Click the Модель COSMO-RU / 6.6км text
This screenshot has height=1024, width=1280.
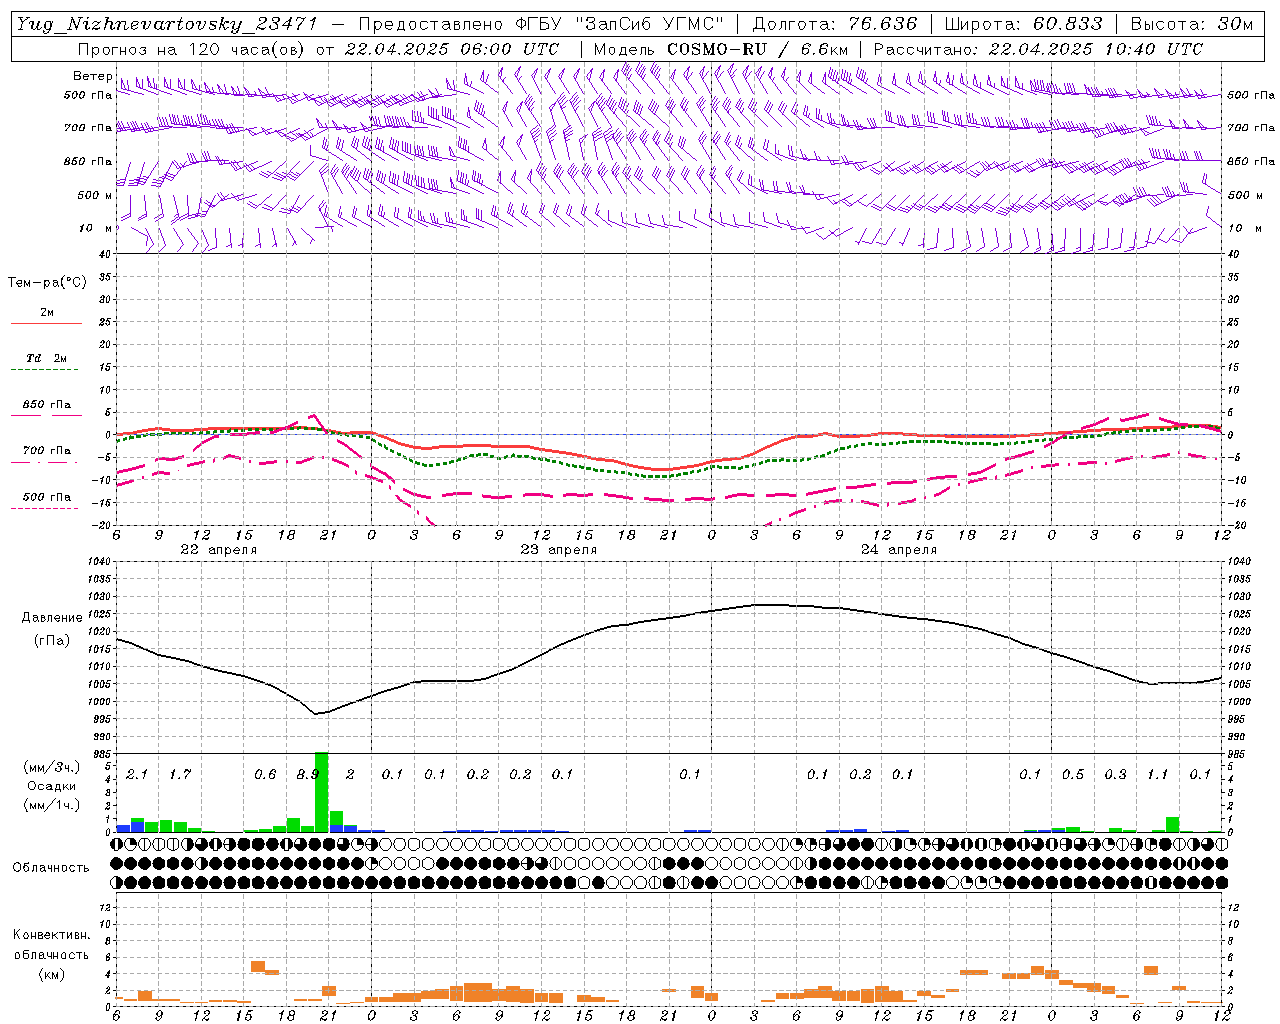tap(721, 49)
